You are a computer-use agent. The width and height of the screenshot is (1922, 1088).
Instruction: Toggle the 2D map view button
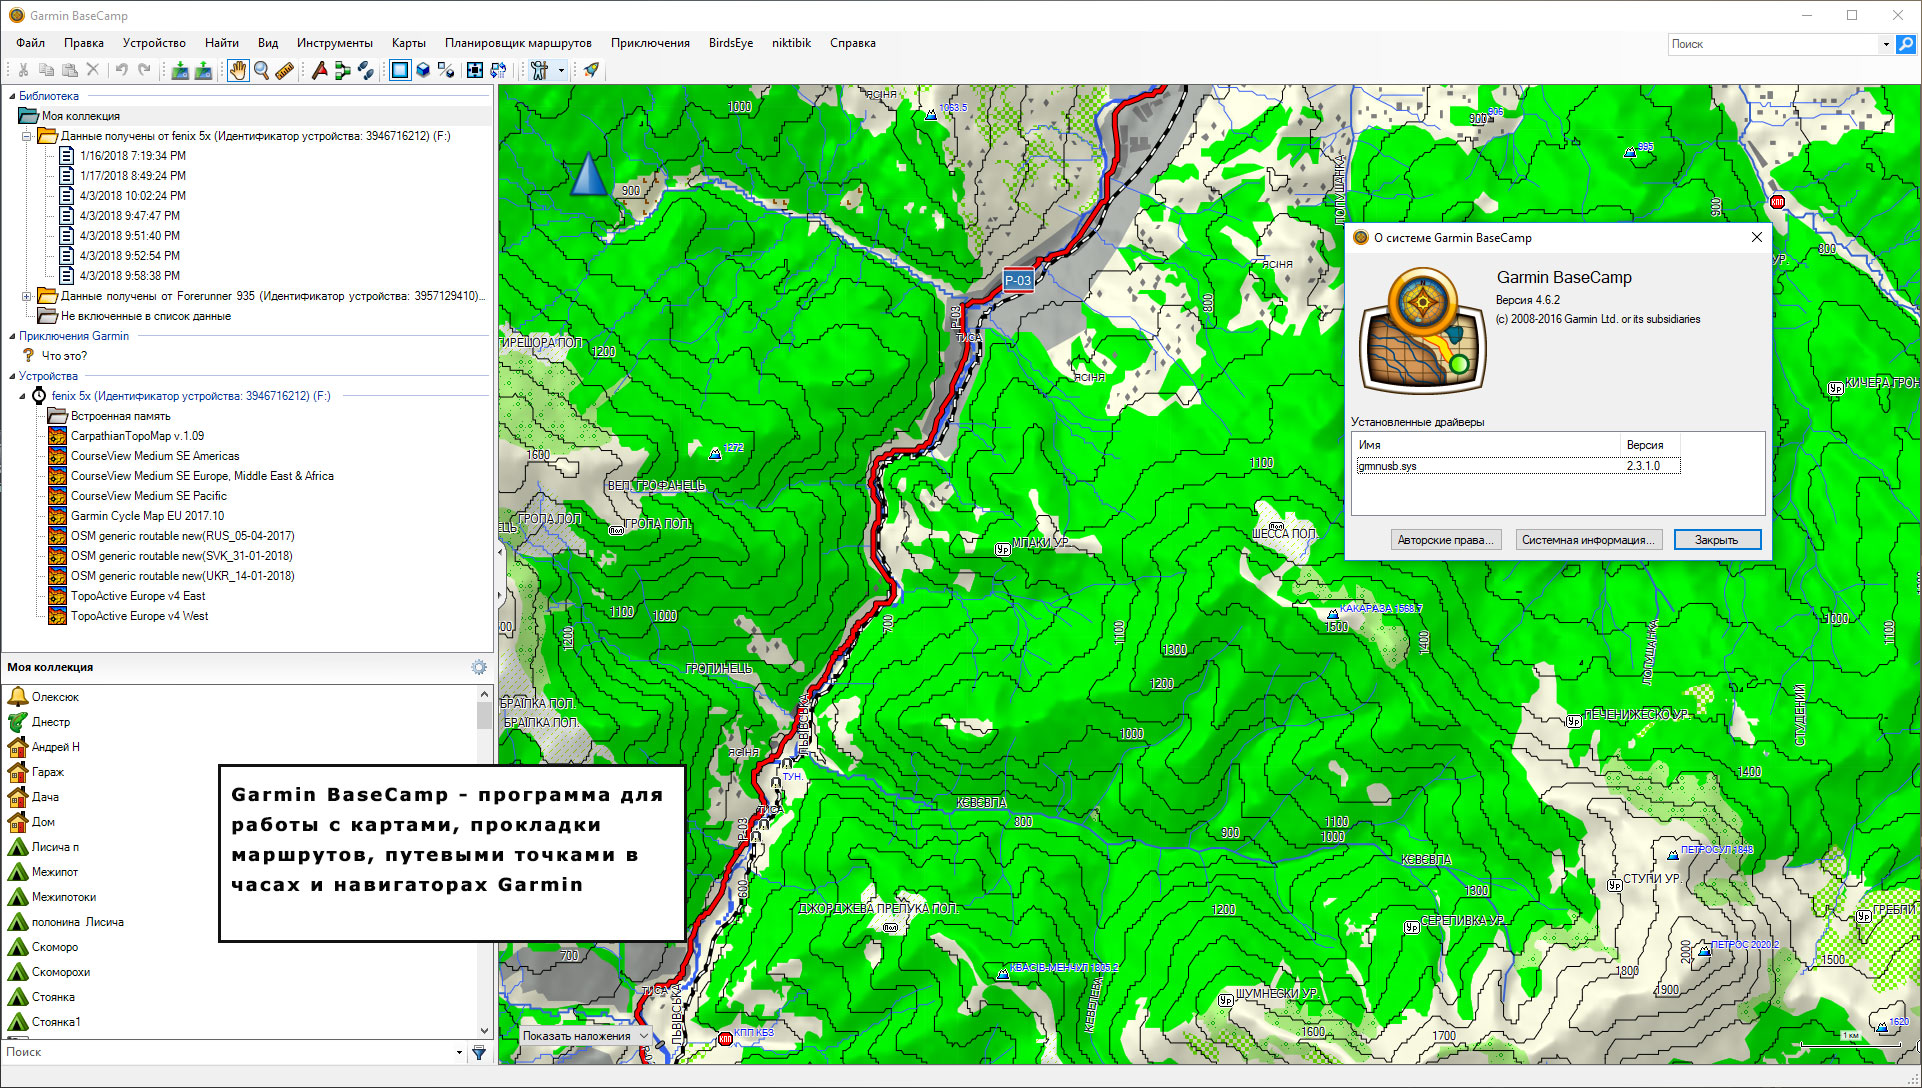click(400, 70)
